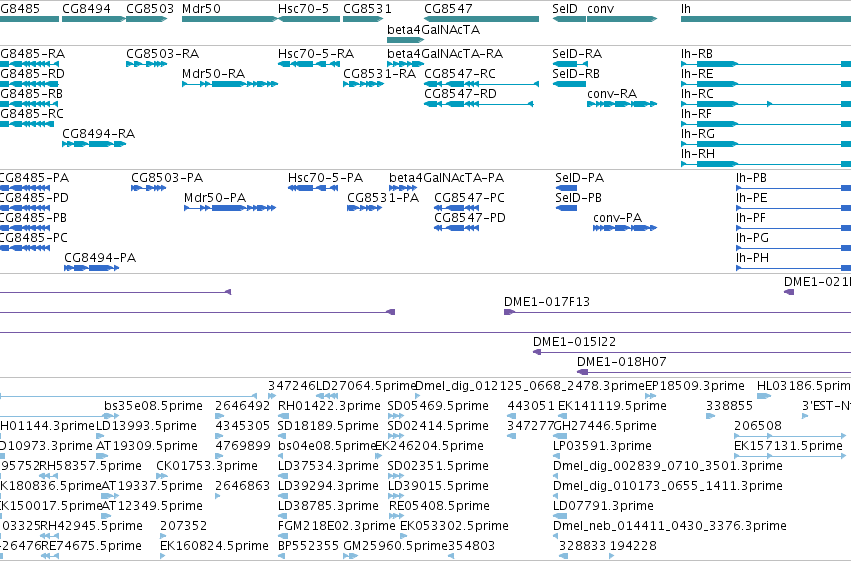This screenshot has width=851, height=561.
Task: Click the Ih-PF protein label
Action: 751,218
